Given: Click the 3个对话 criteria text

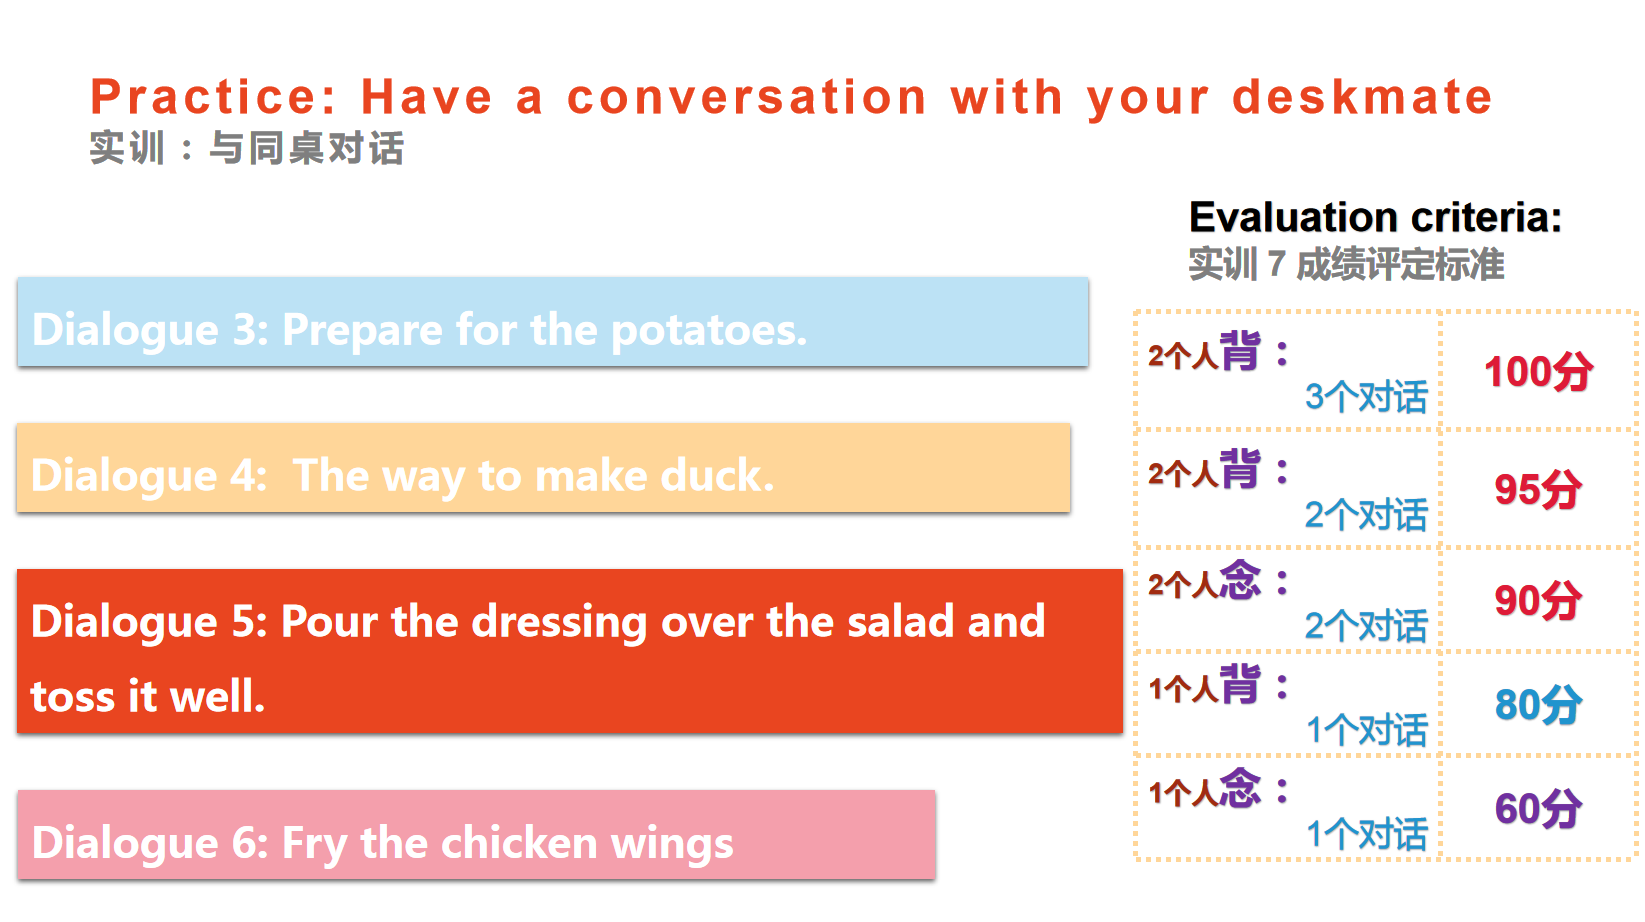Looking at the screenshot, I should (1366, 397).
